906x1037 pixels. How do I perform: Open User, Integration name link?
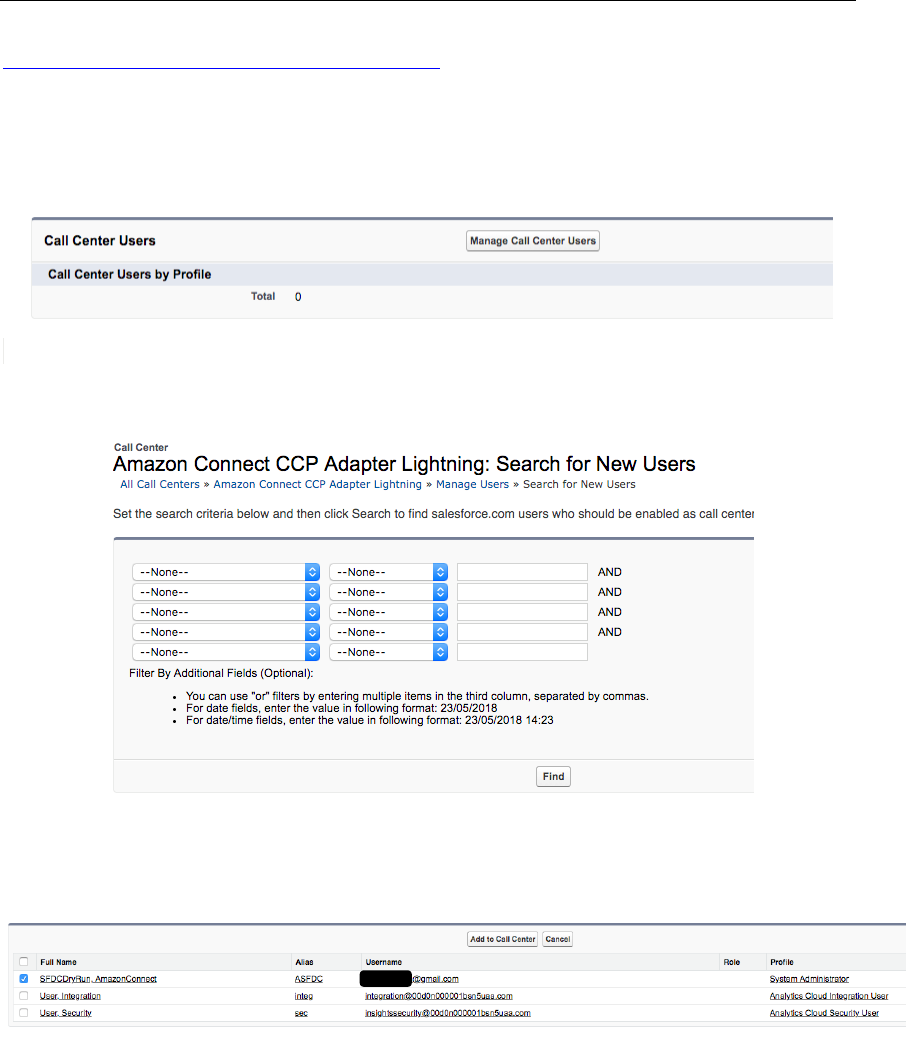[x=70, y=996]
